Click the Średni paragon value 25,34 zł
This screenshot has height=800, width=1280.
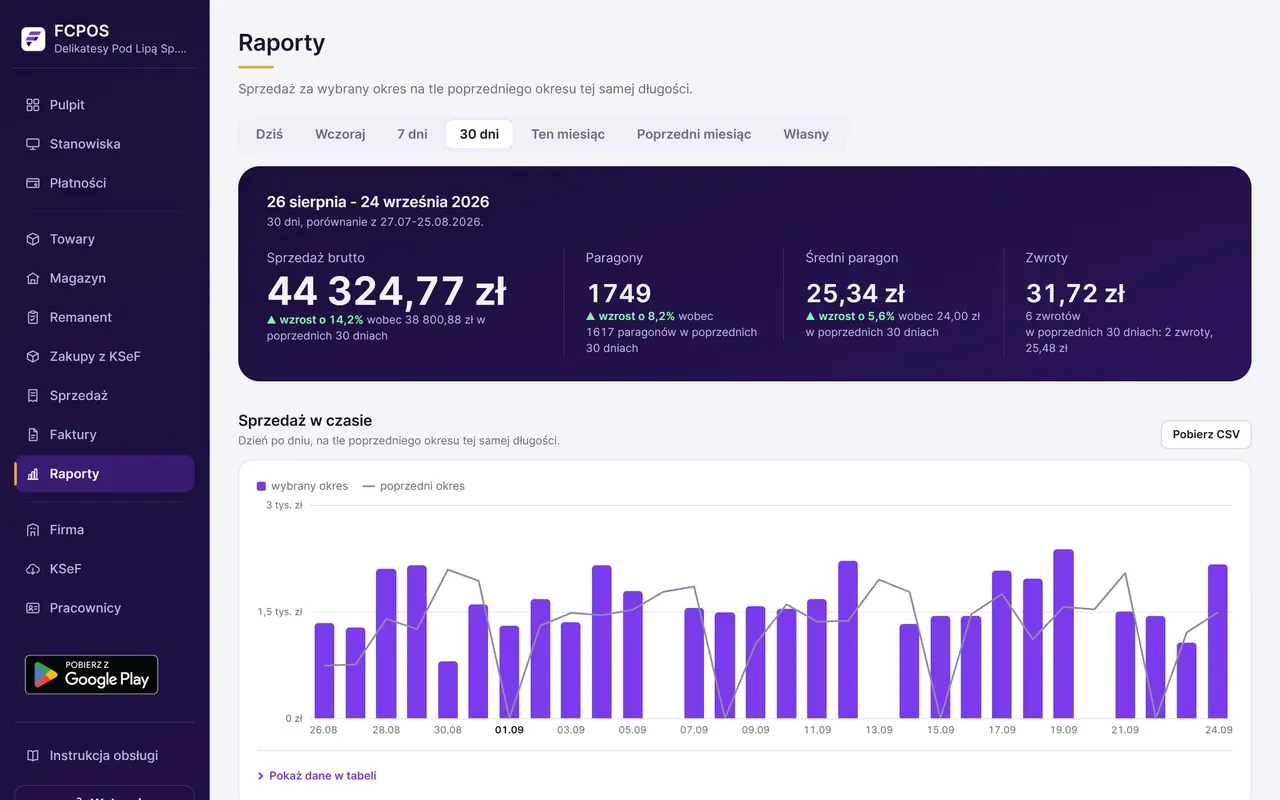tap(856, 293)
